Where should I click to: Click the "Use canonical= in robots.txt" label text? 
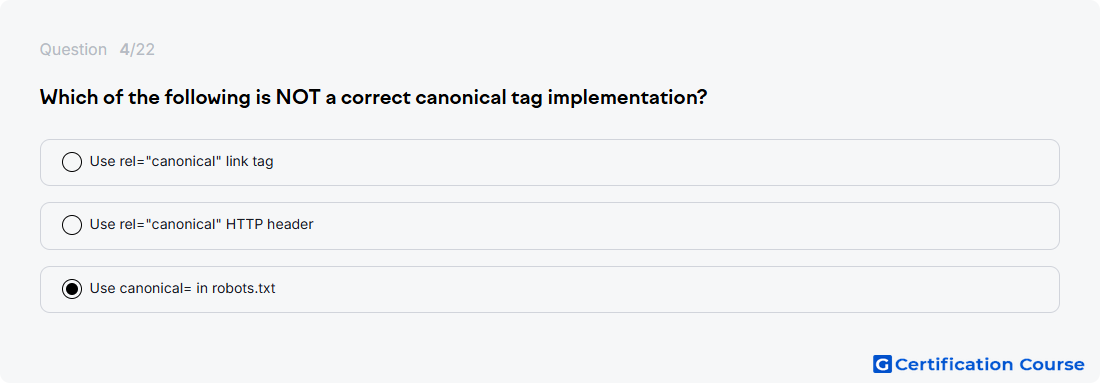182,288
